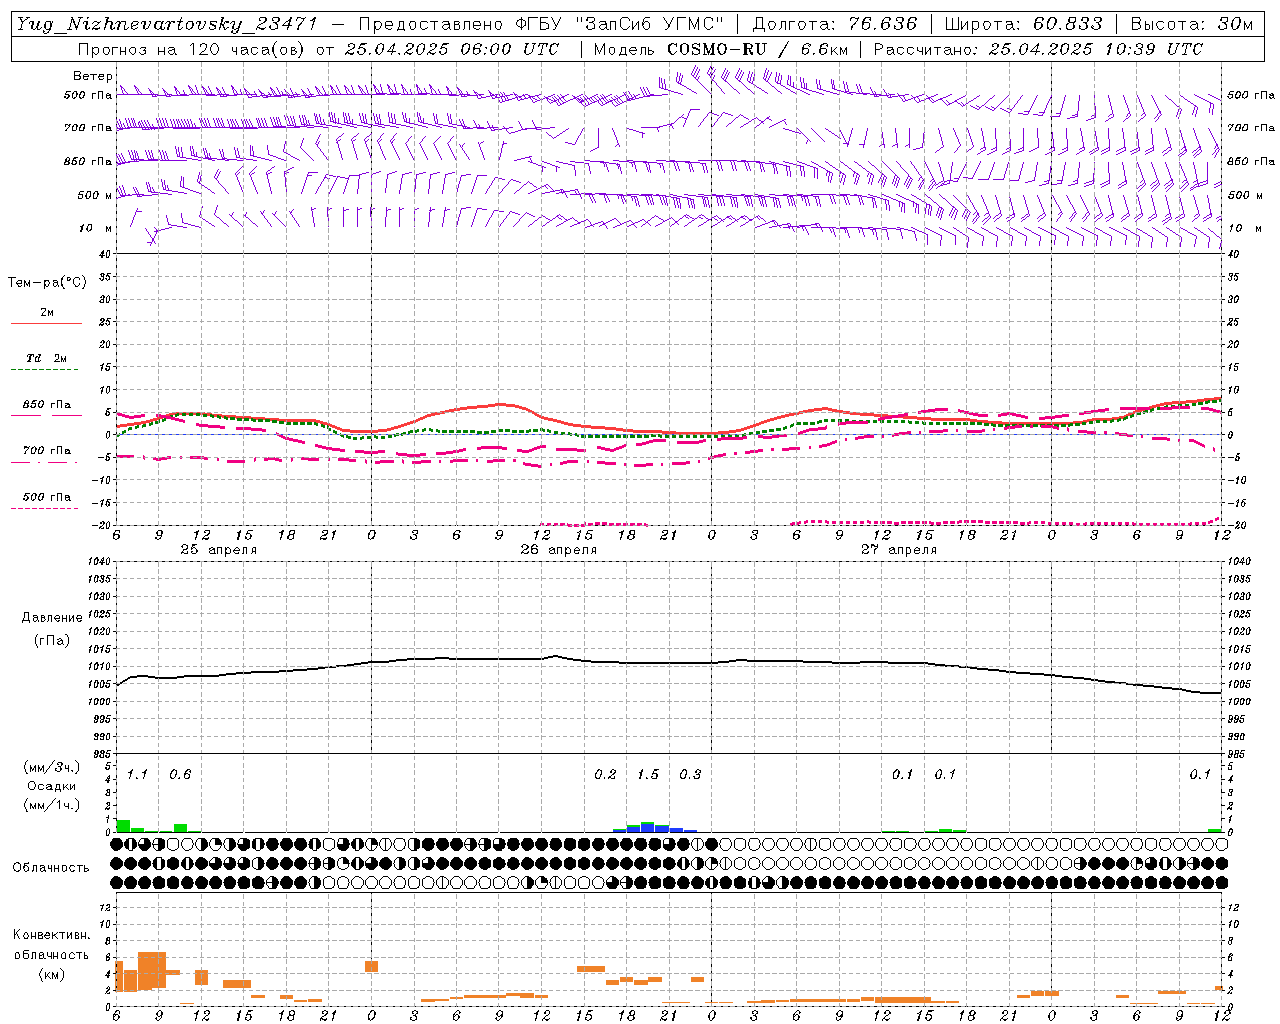The width and height of the screenshot is (1280, 1024).
Task: Click the Конвективн. облачность (км) label
Action: click(x=52, y=954)
